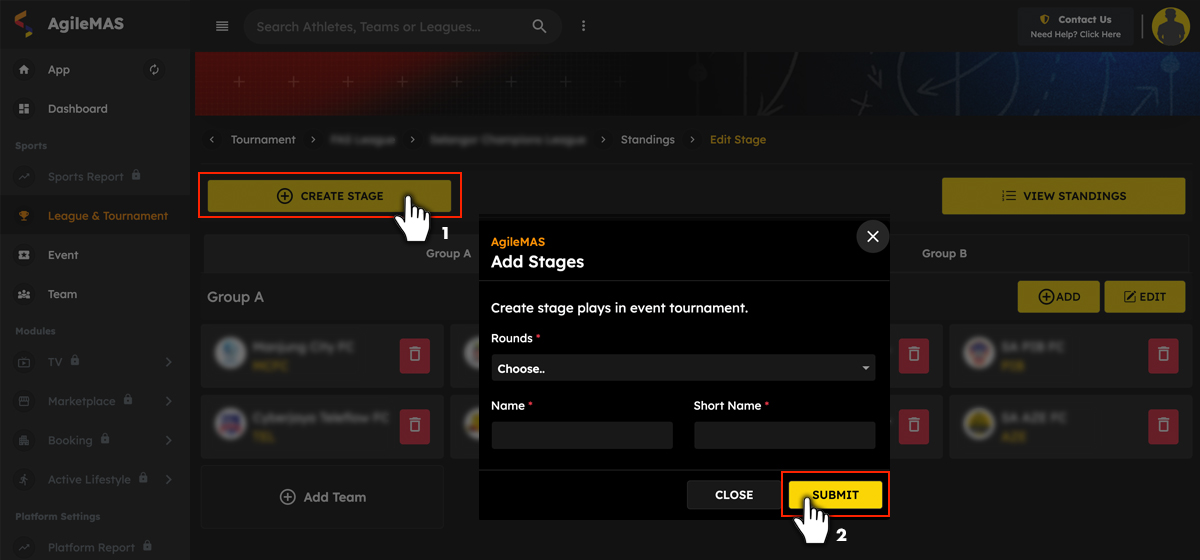Click the back chevron in breadcrumb
Screen dimensions: 1200x560
tap(212, 140)
